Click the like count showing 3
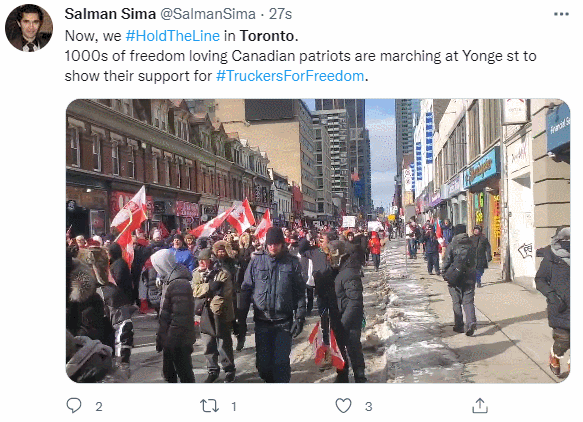 coord(368,406)
